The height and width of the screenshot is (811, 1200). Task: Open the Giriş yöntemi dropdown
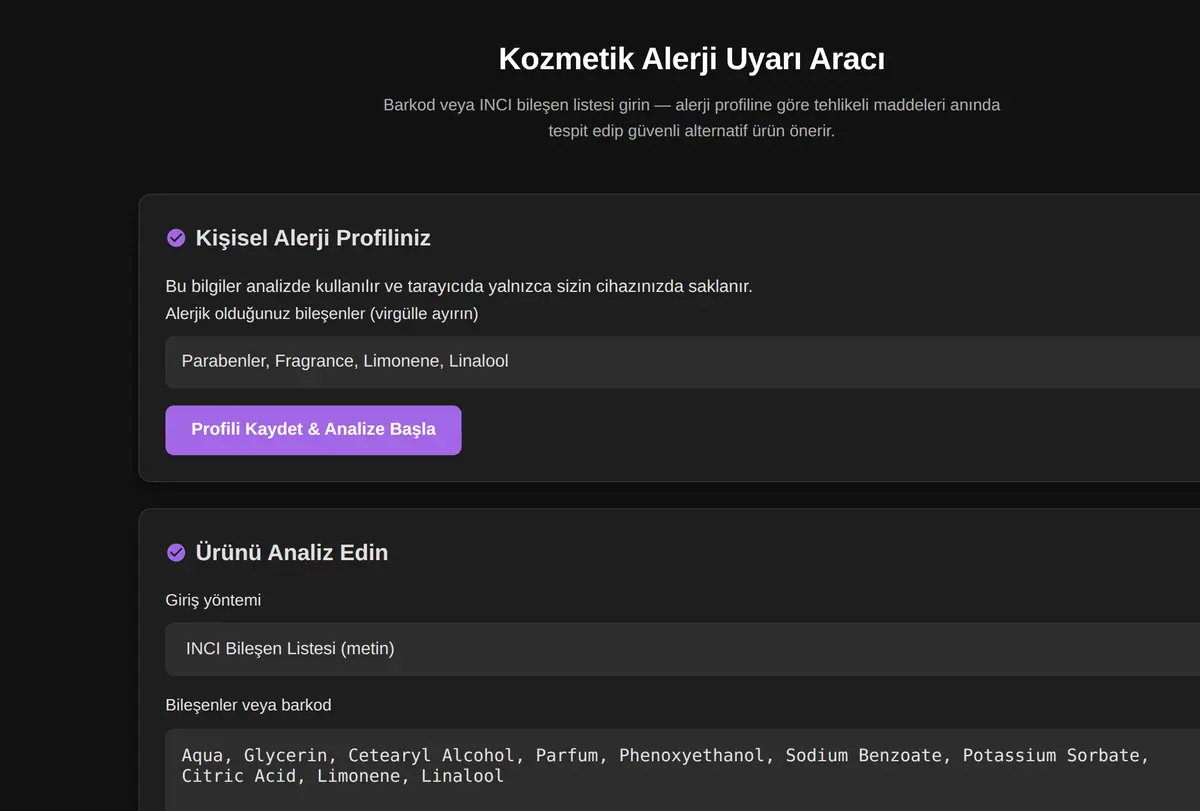pyautogui.click(x=682, y=649)
